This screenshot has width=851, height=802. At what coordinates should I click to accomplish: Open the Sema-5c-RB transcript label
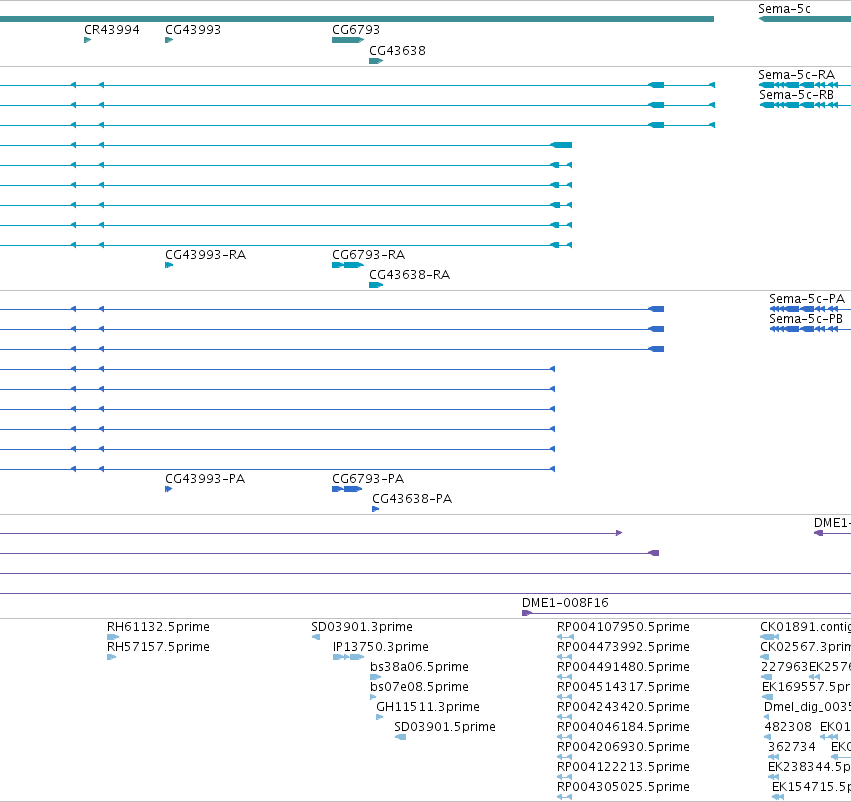[x=796, y=95]
